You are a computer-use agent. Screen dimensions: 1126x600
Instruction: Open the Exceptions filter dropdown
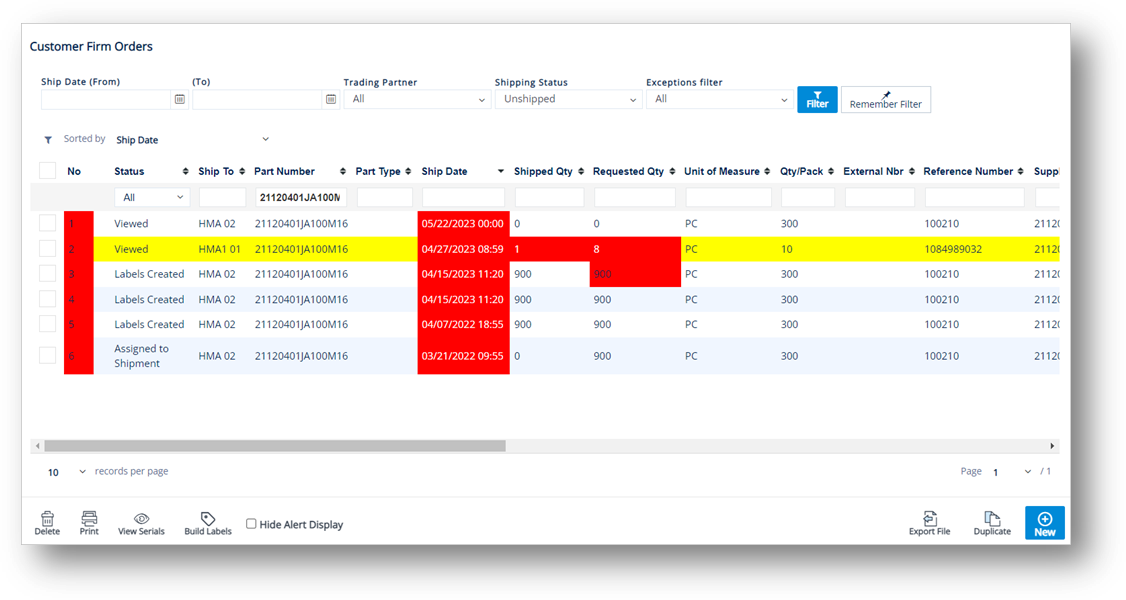720,99
